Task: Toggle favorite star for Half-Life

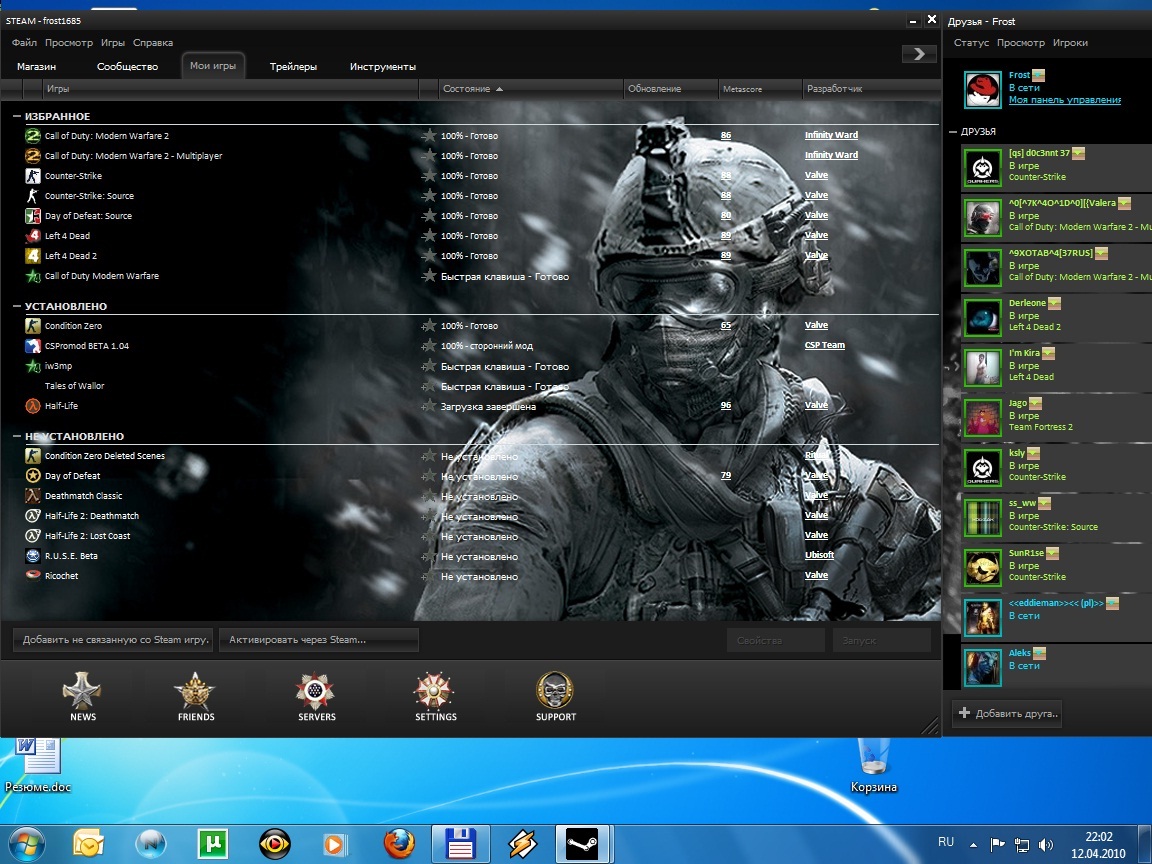Action: click(429, 406)
